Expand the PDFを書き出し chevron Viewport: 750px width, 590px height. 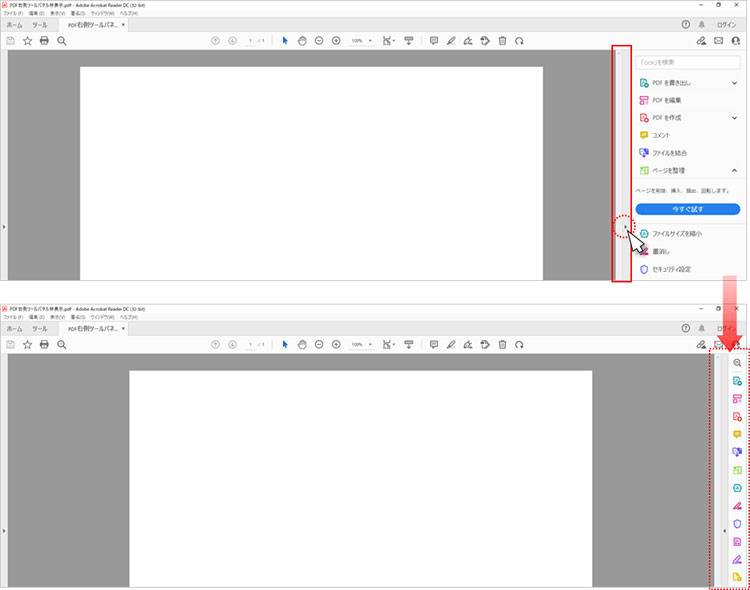point(734,83)
